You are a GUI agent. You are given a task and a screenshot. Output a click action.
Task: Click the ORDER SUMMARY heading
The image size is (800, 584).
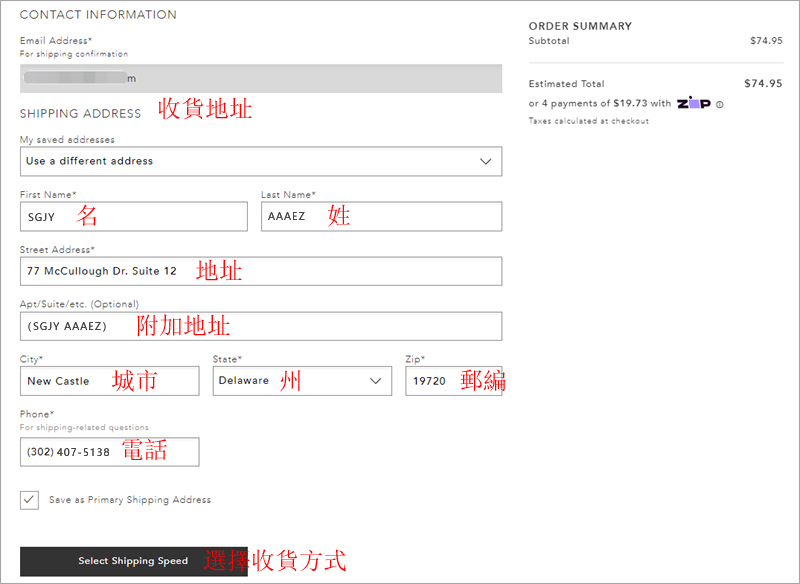click(580, 26)
